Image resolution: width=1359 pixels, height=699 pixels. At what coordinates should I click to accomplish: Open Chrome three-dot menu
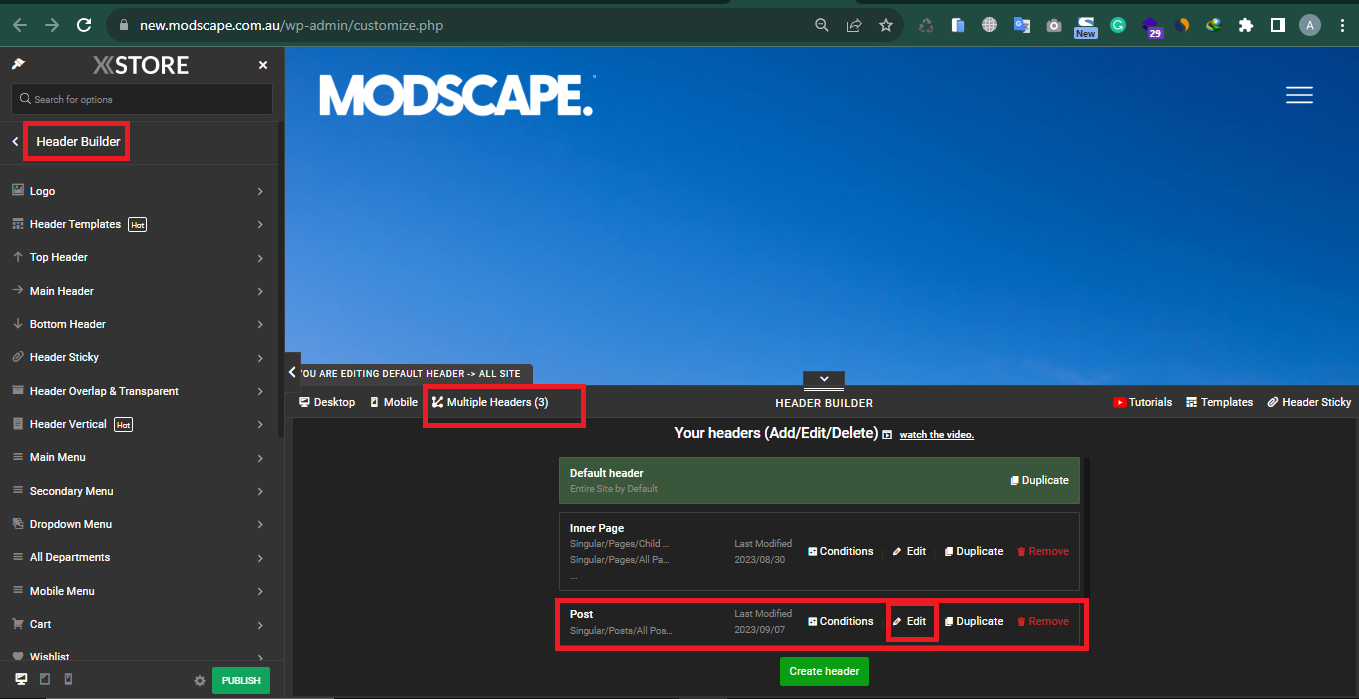[1342, 25]
